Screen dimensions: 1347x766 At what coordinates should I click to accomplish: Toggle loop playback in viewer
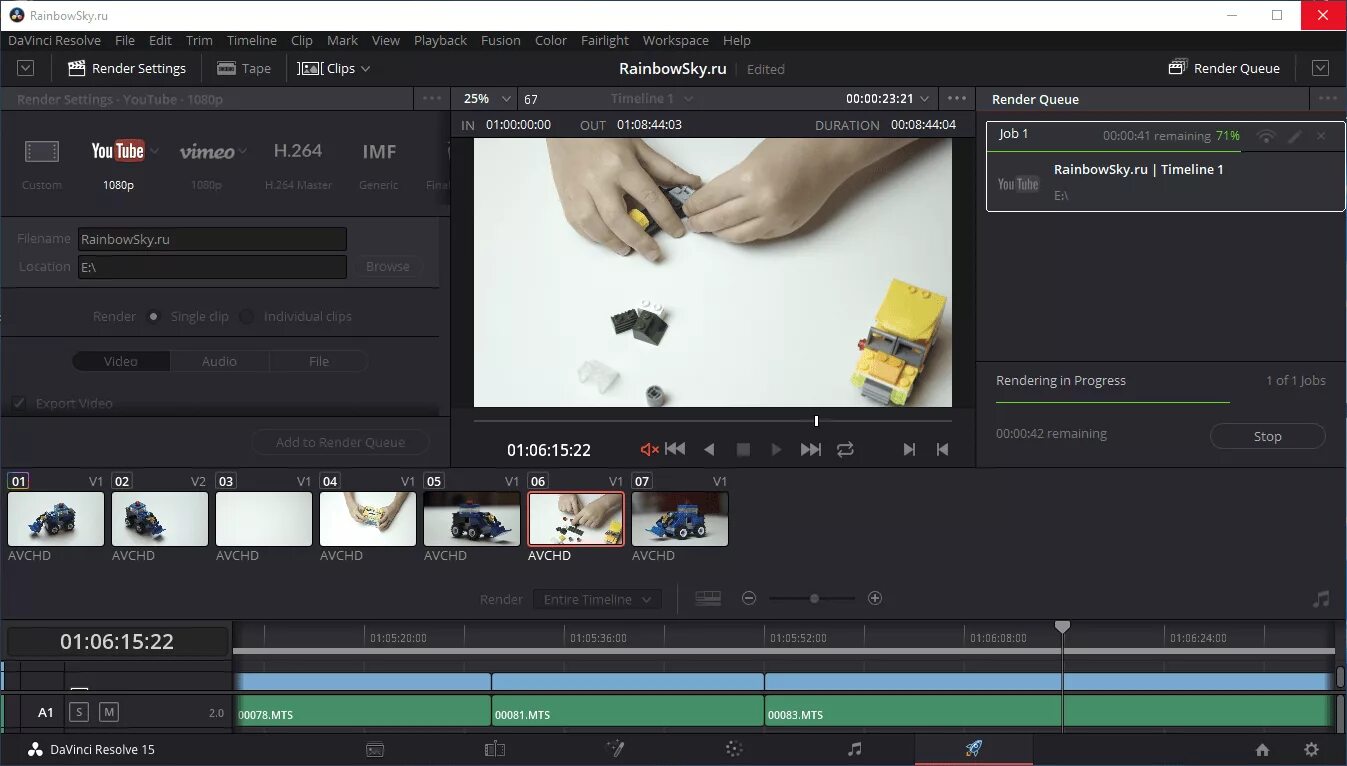coord(845,450)
